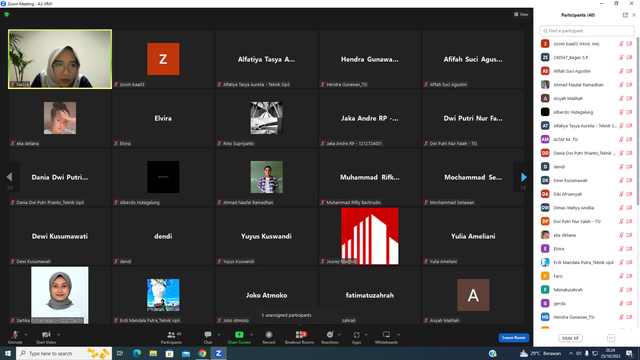The image size is (640, 360).
Task: Open the Participants panel toolbar icon
Action: coord(171,335)
